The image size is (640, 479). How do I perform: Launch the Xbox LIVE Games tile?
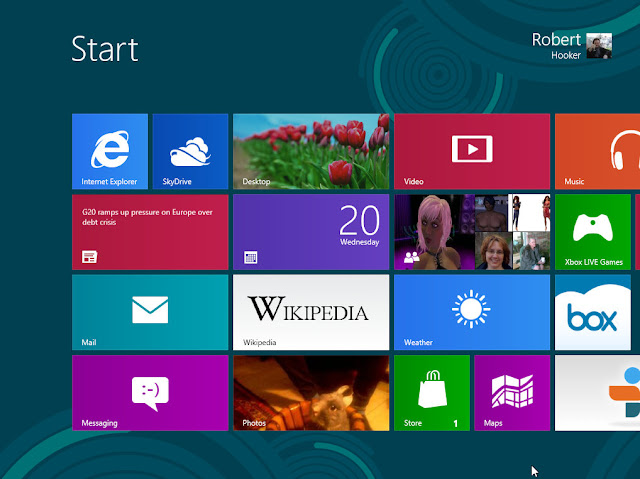[593, 232]
